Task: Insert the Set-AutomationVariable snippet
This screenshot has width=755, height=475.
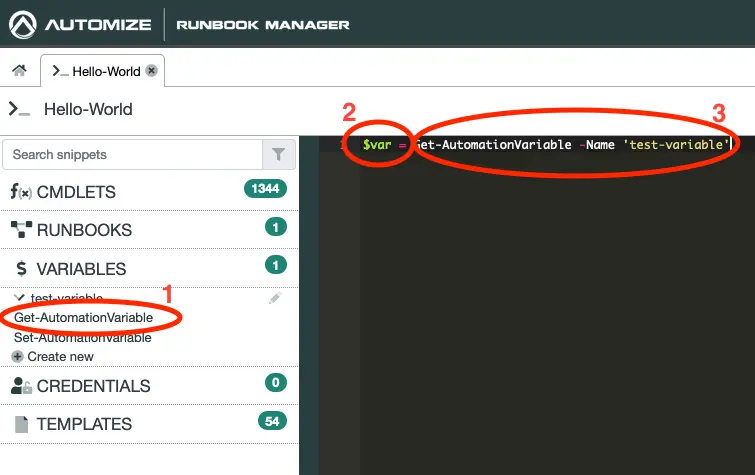Action: (x=82, y=337)
